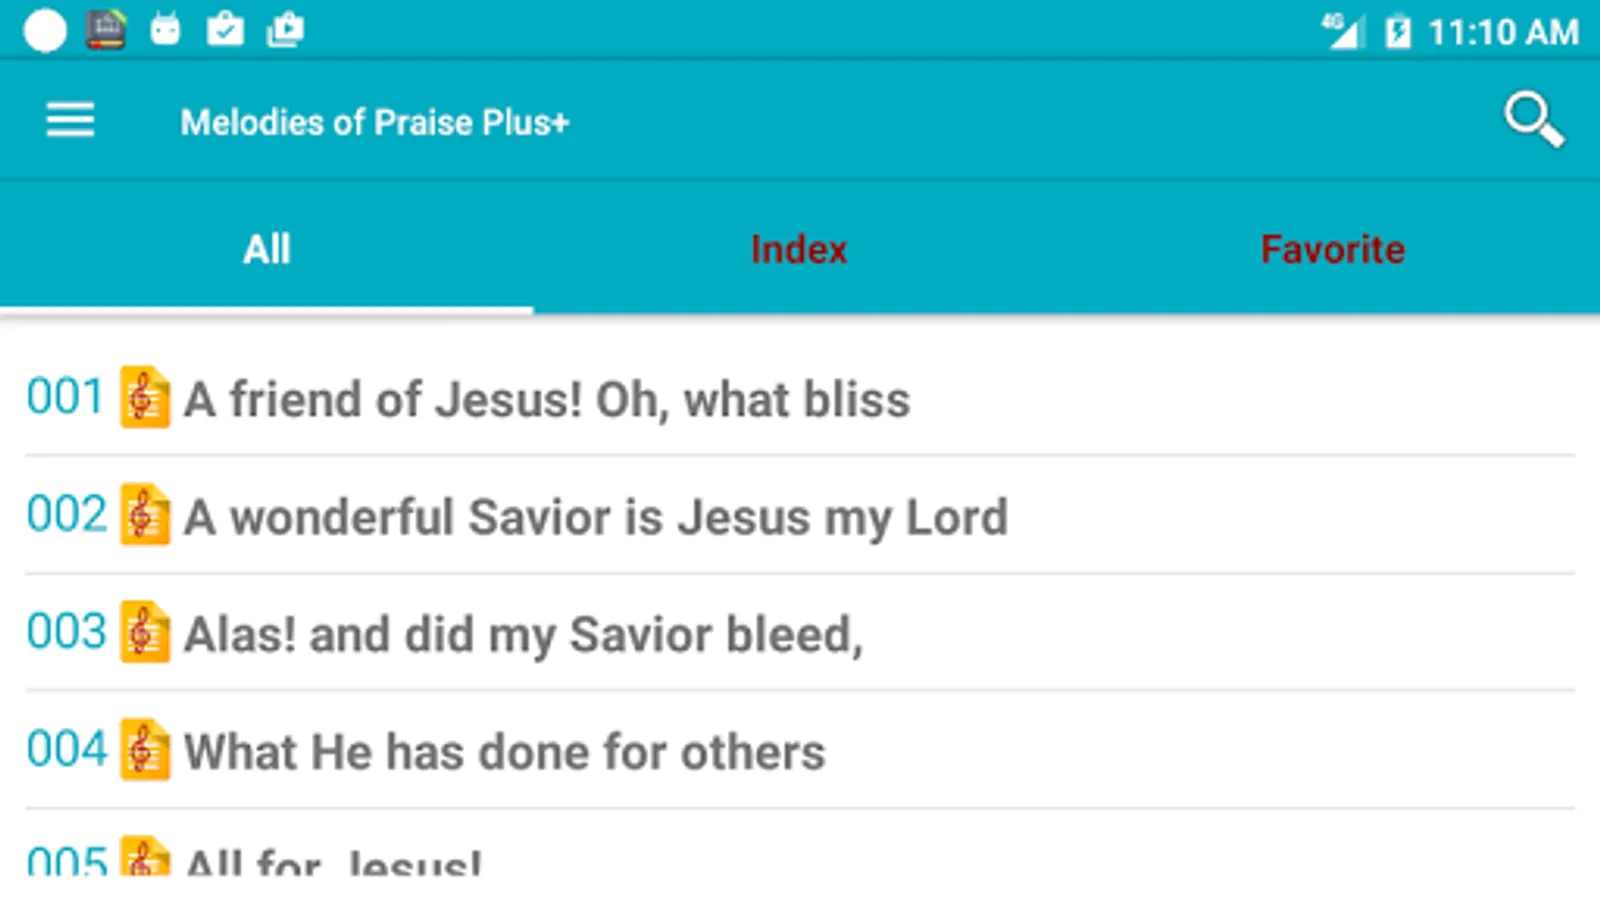Tap the 4G signal strength icon
The image size is (1600, 900).
tap(1342, 31)
